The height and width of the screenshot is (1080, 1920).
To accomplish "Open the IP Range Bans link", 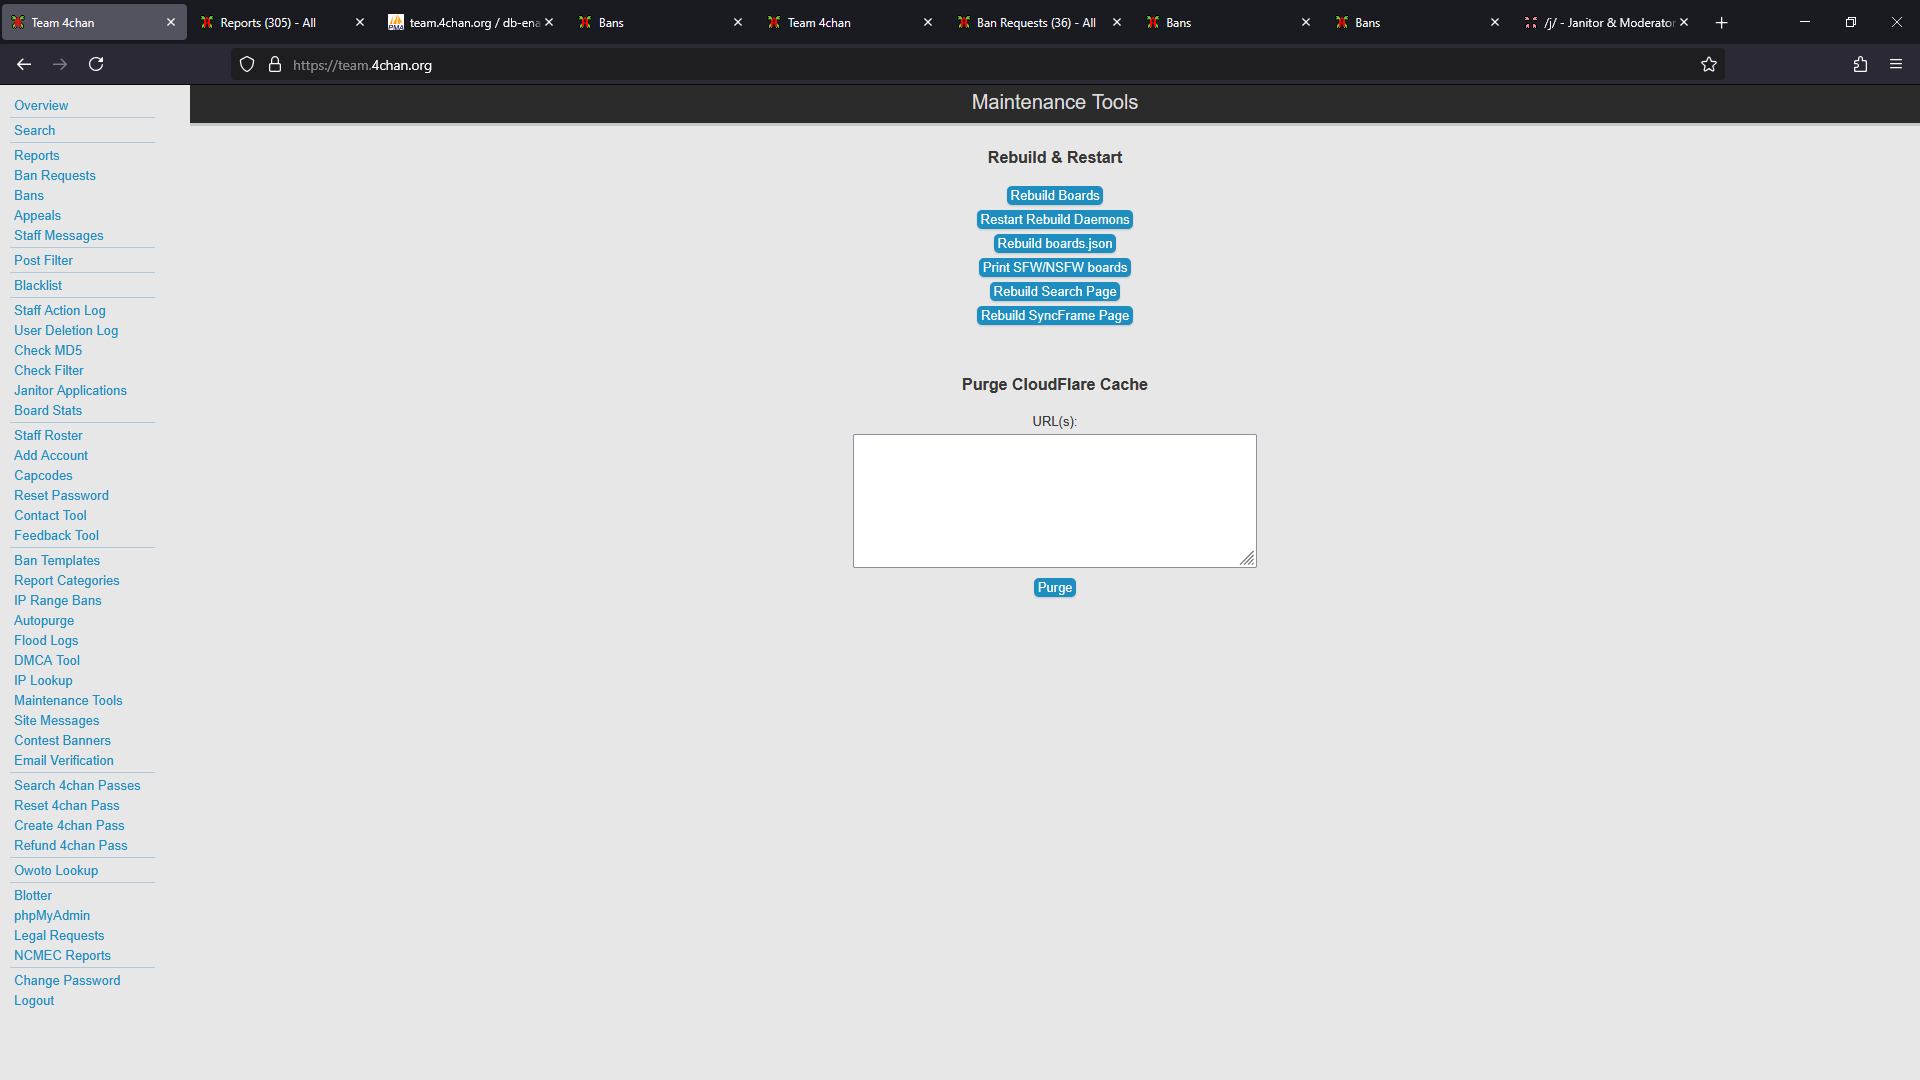I will pos(57,600).
